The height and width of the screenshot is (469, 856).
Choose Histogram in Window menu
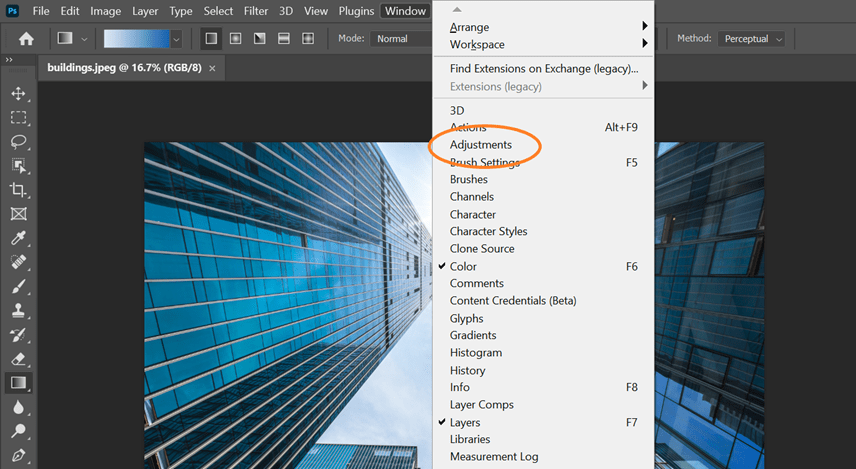pos(544,353)
